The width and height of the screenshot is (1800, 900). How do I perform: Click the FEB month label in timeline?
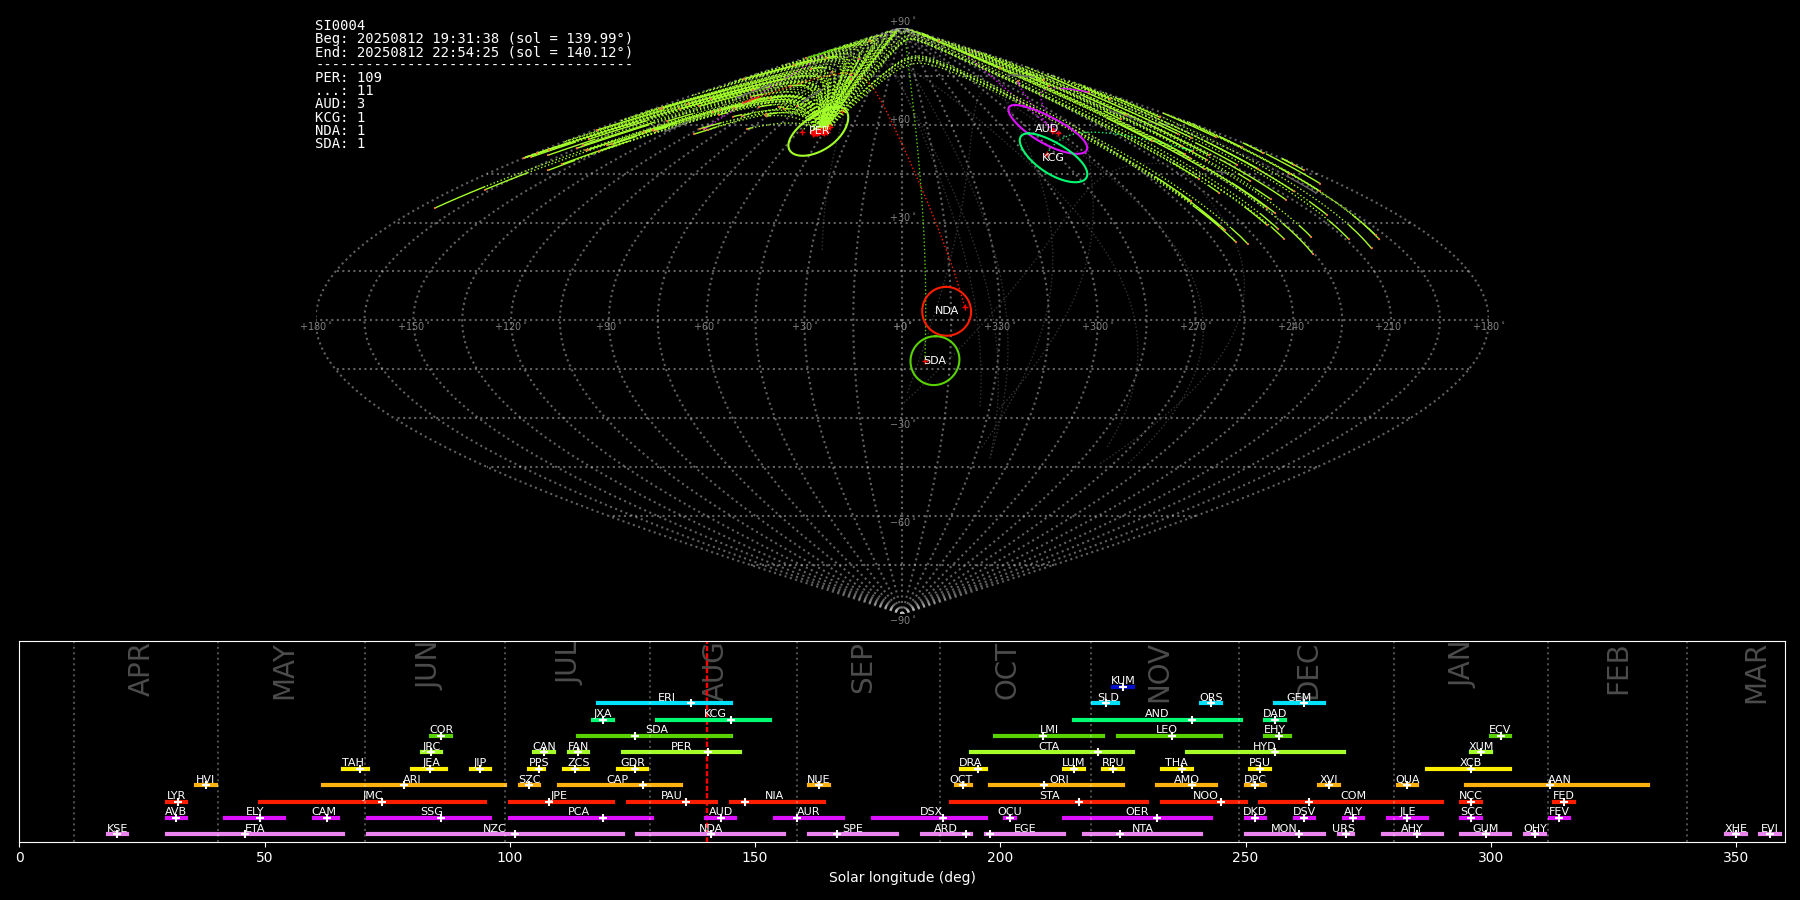point(1618,671)
